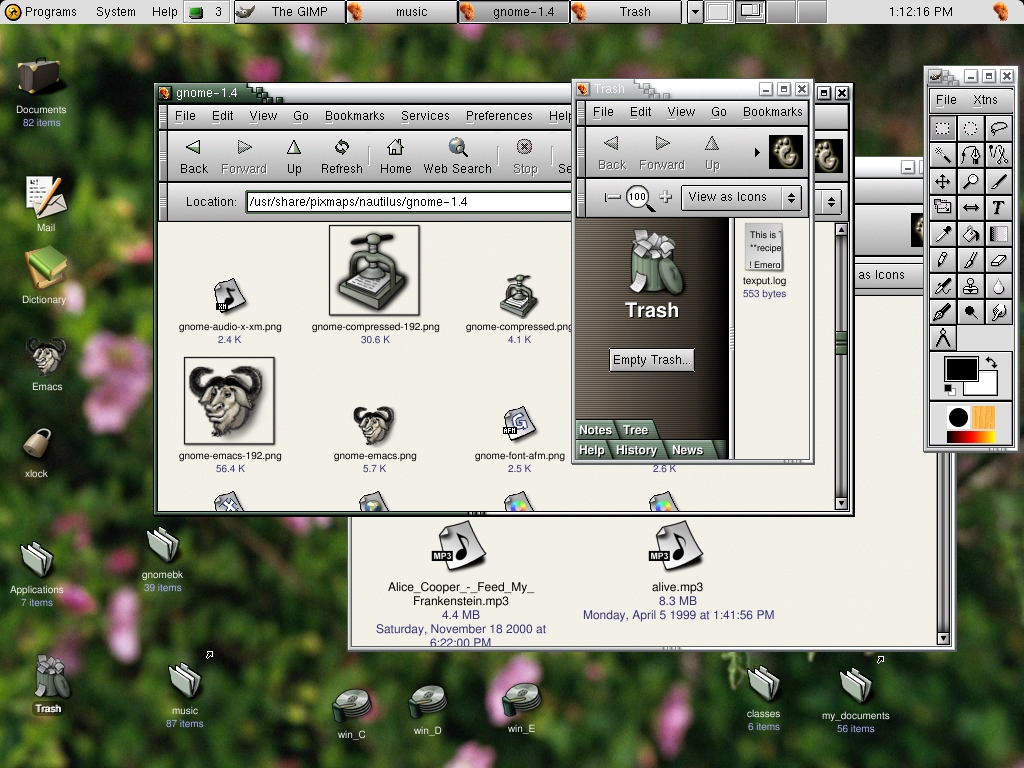Screen dimensions: 1024x768
Task: Select the Rectangular selection tool in GIMP
Action: click(x=942, y=129)
